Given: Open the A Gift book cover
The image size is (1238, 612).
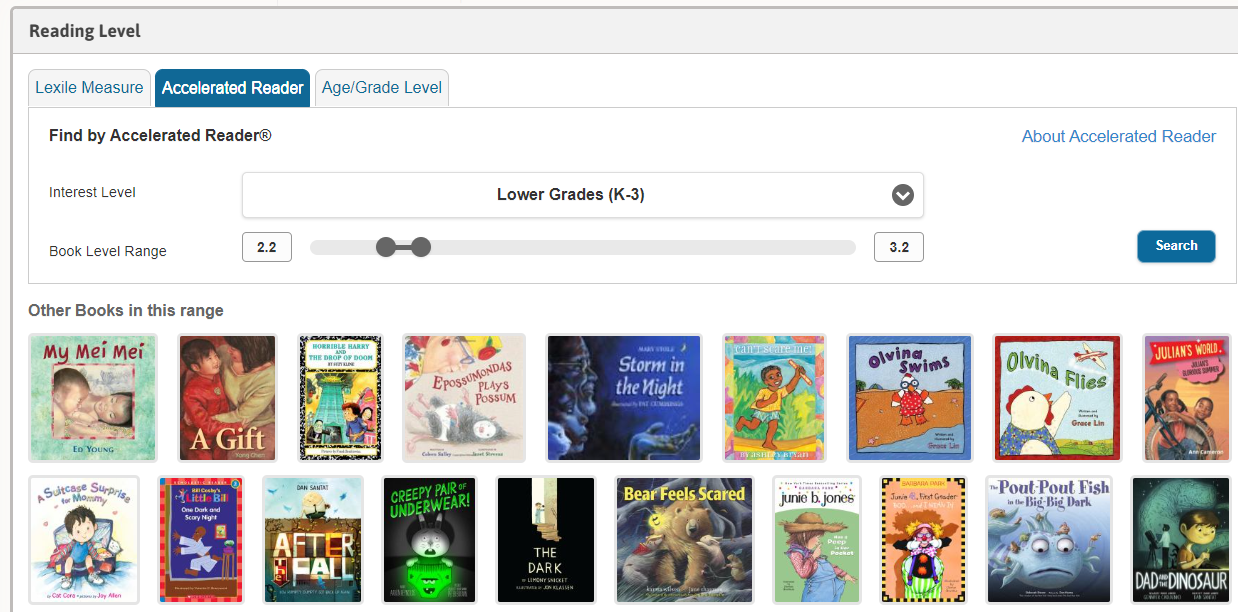Looking at the screenshot, I should [x=227, y=398].
